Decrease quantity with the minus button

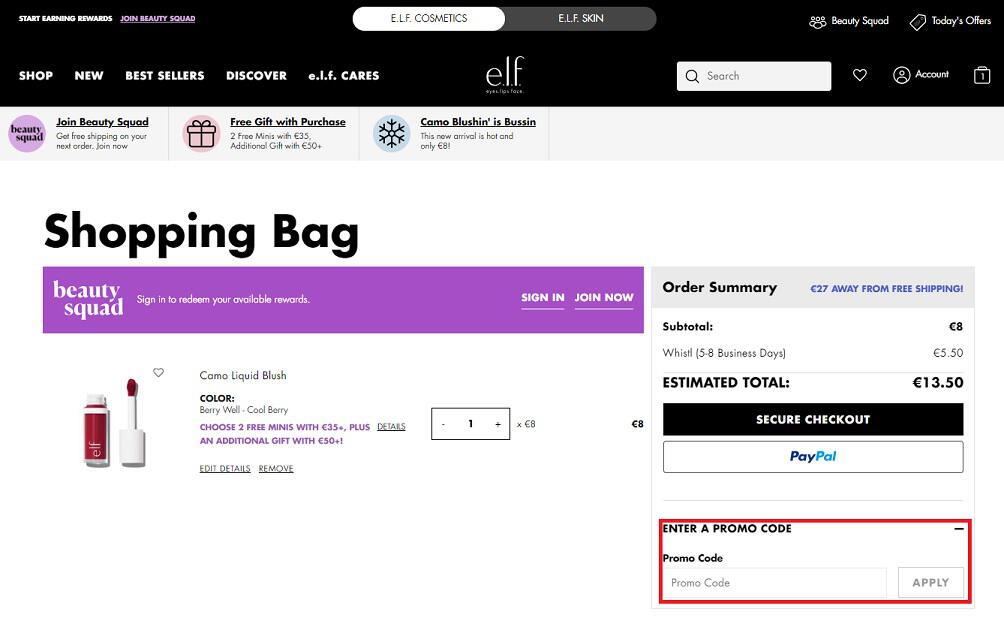443,424
